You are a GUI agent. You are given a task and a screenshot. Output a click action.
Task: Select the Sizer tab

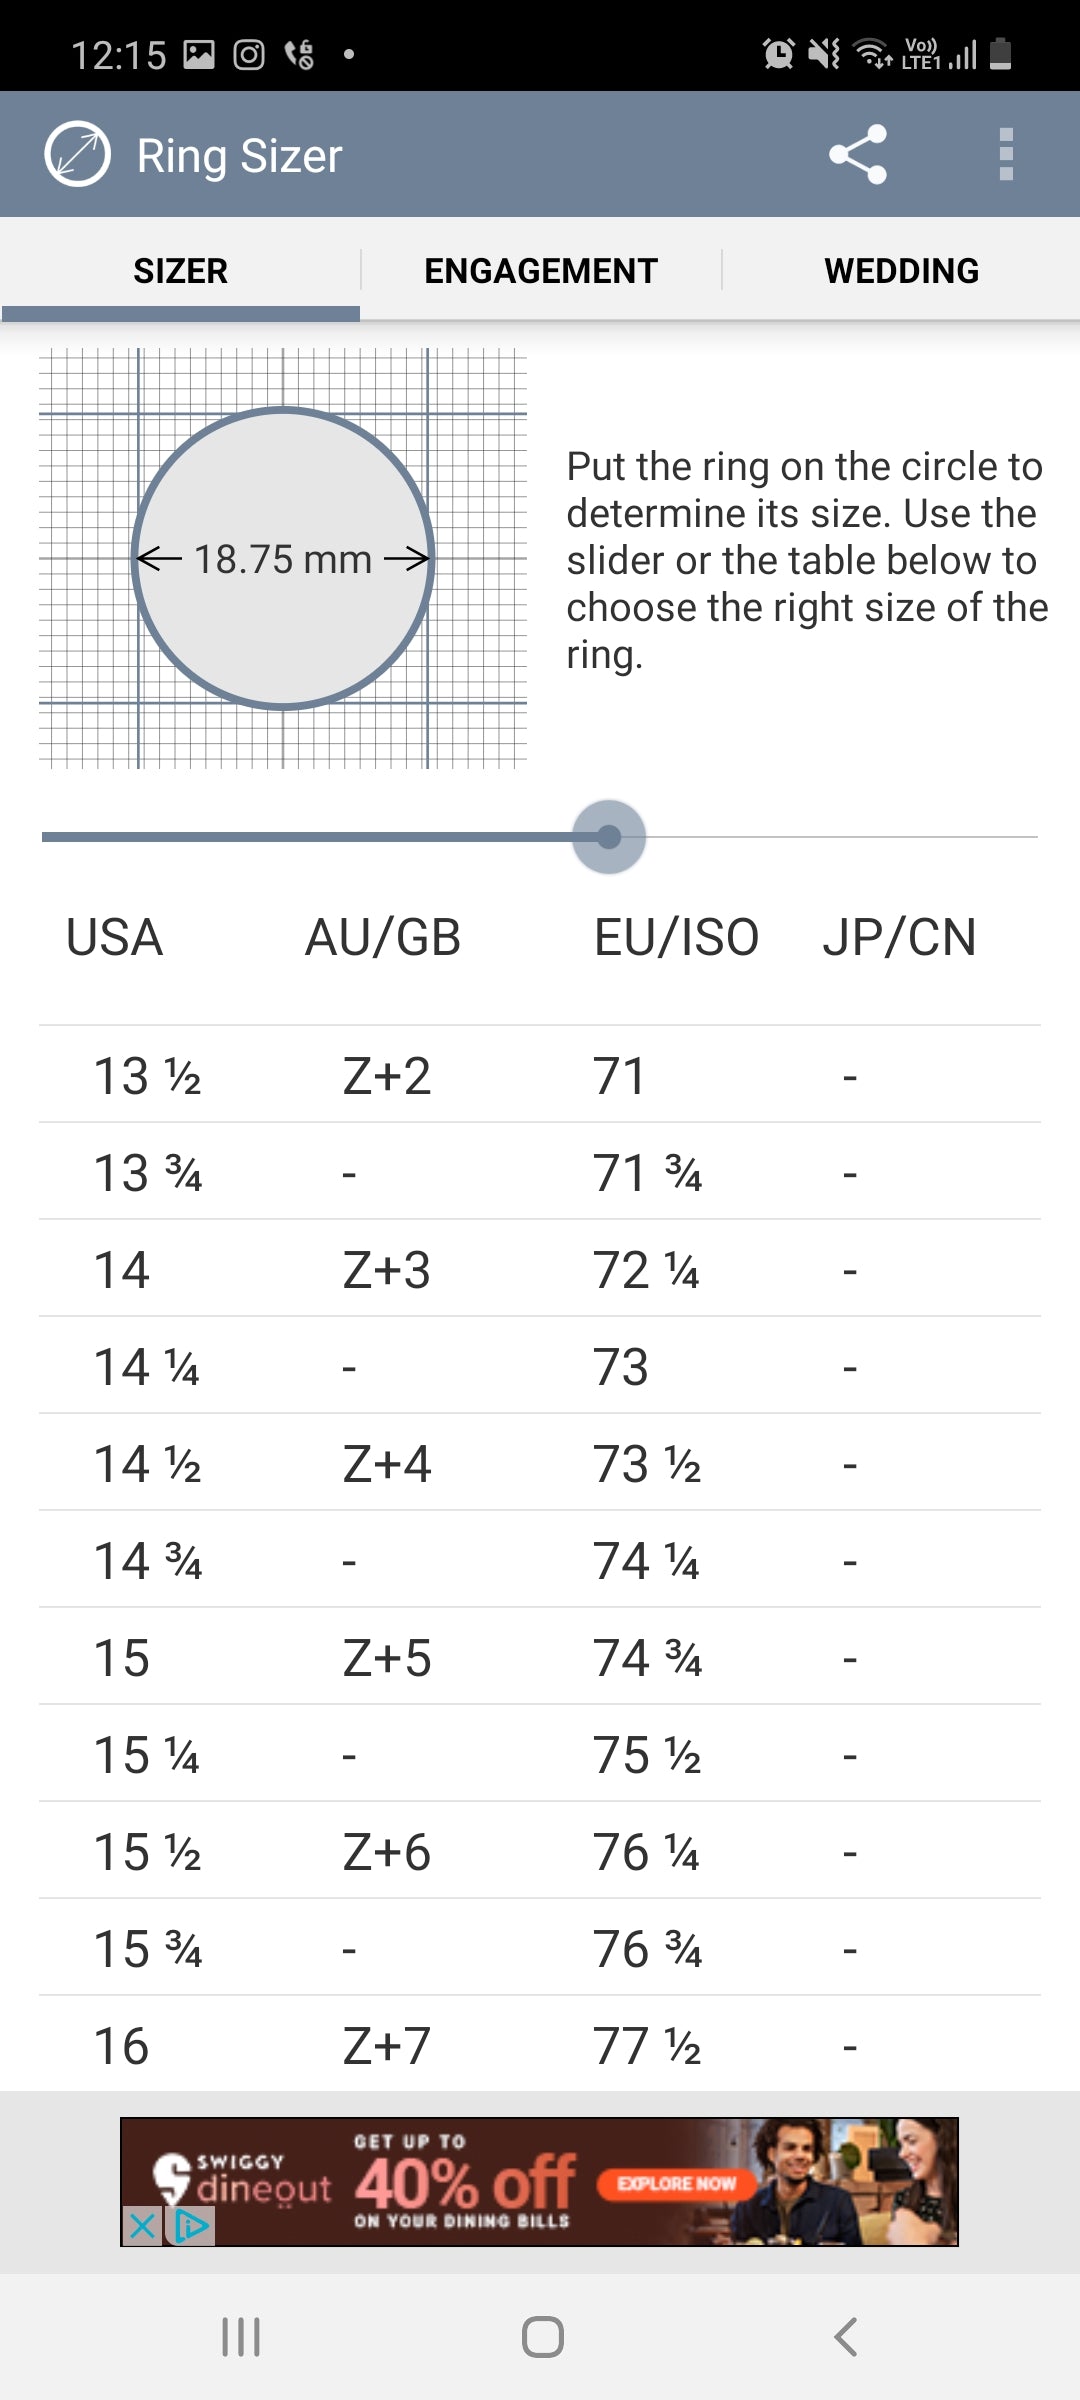click(x=181, y=271)
